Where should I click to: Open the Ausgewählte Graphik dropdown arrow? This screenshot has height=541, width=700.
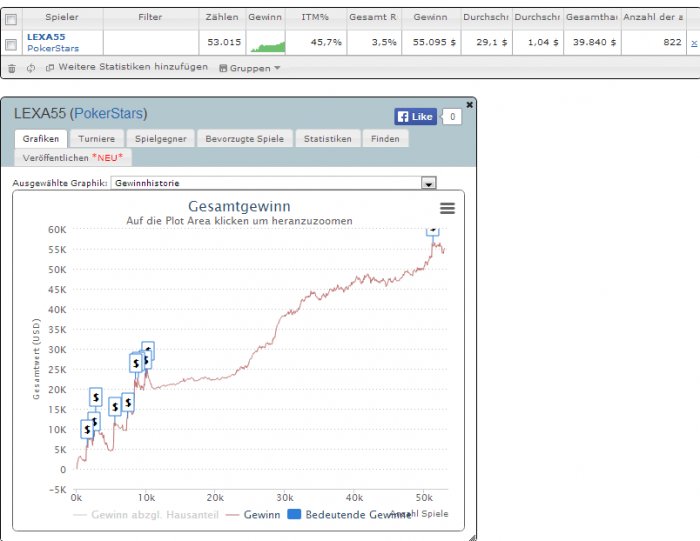[429, 183]
